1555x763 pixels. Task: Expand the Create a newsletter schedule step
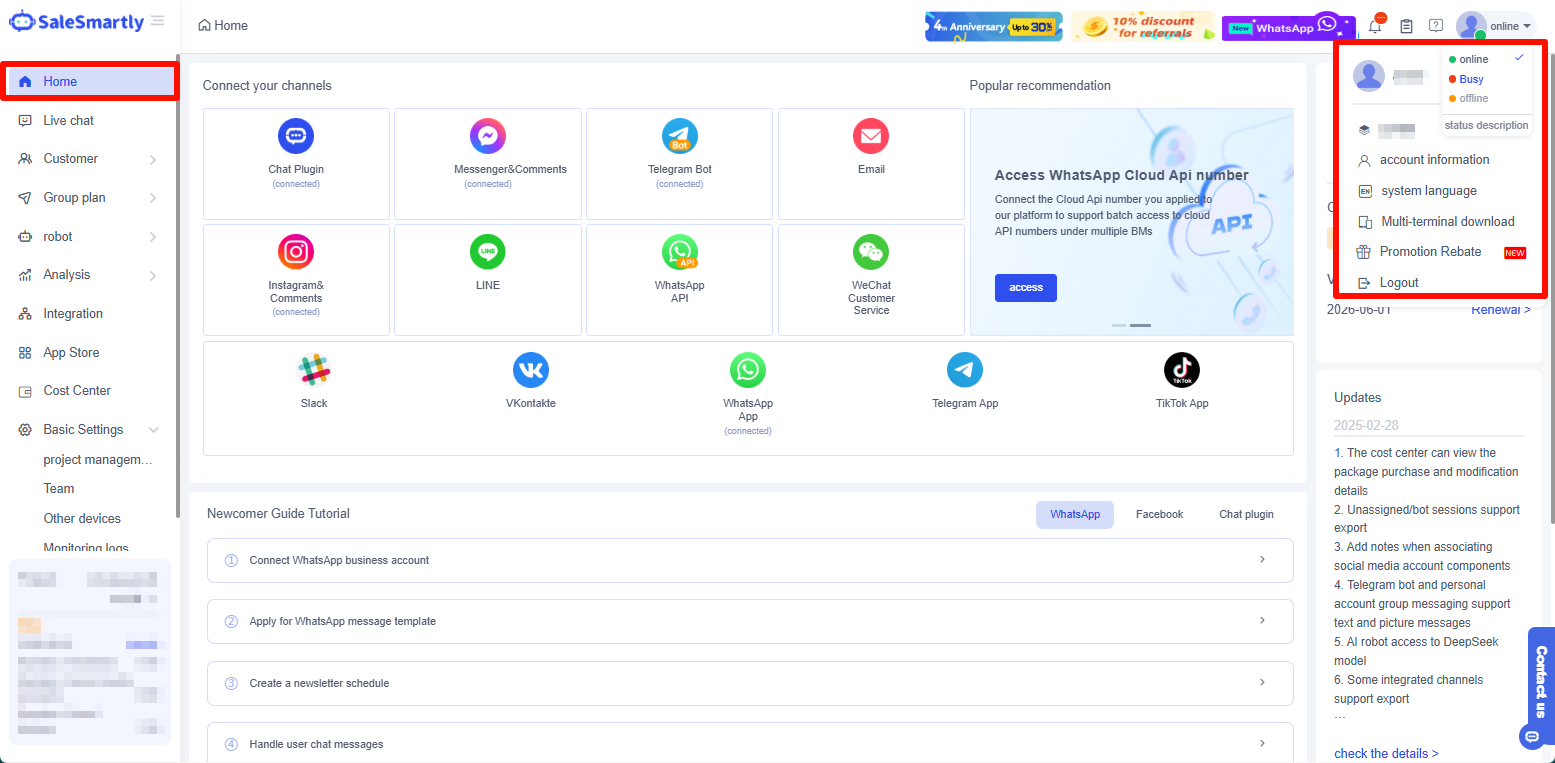click(750, 683)
